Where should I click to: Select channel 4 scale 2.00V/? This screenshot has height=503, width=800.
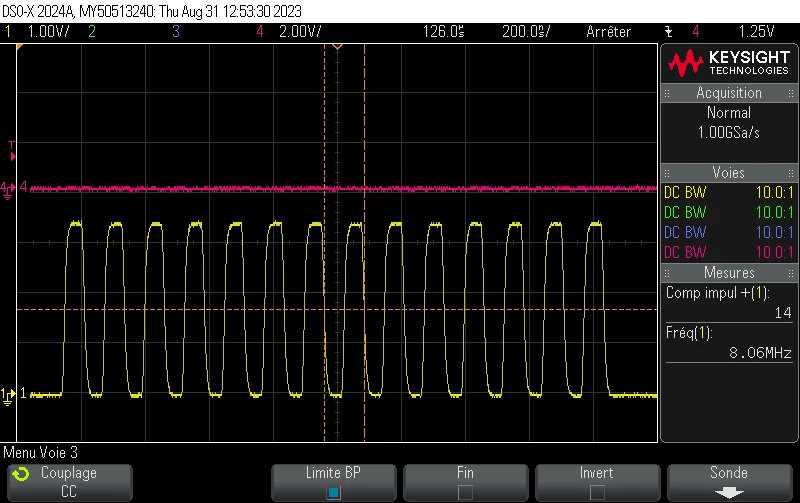coord(300,32)
